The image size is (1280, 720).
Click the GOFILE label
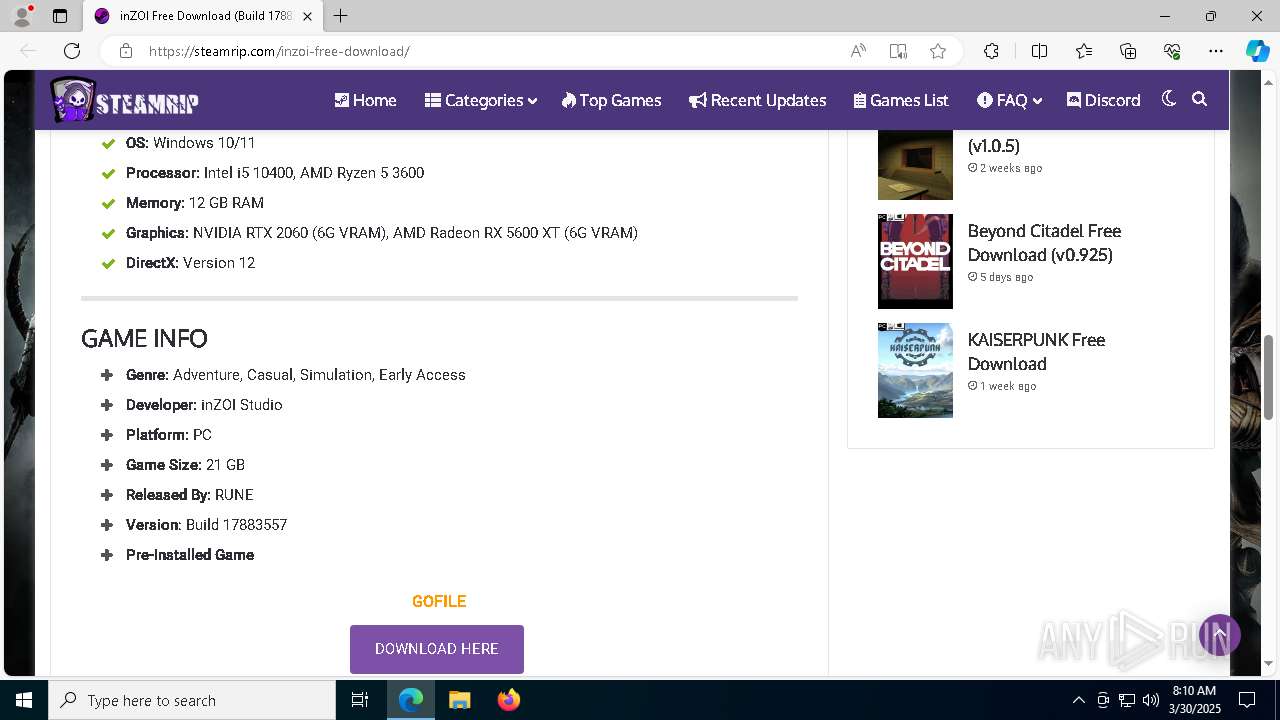[439, 601]
